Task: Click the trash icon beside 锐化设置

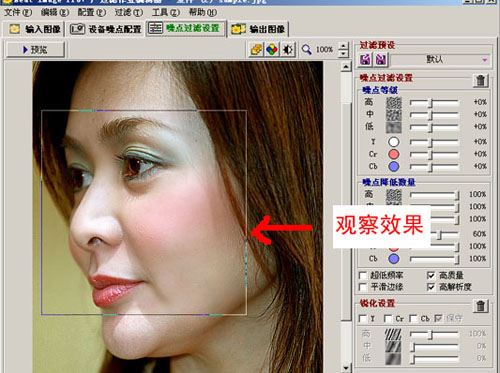Action: pos(480,306)
